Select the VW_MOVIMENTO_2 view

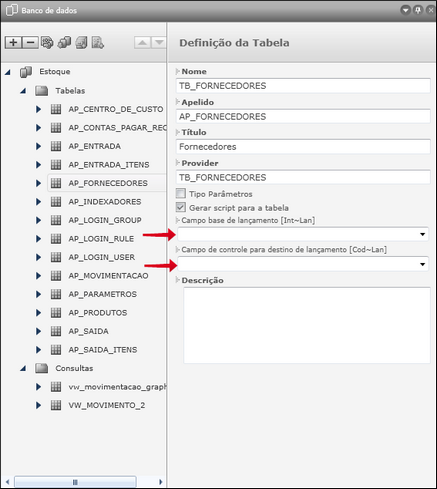coord(107,405)
